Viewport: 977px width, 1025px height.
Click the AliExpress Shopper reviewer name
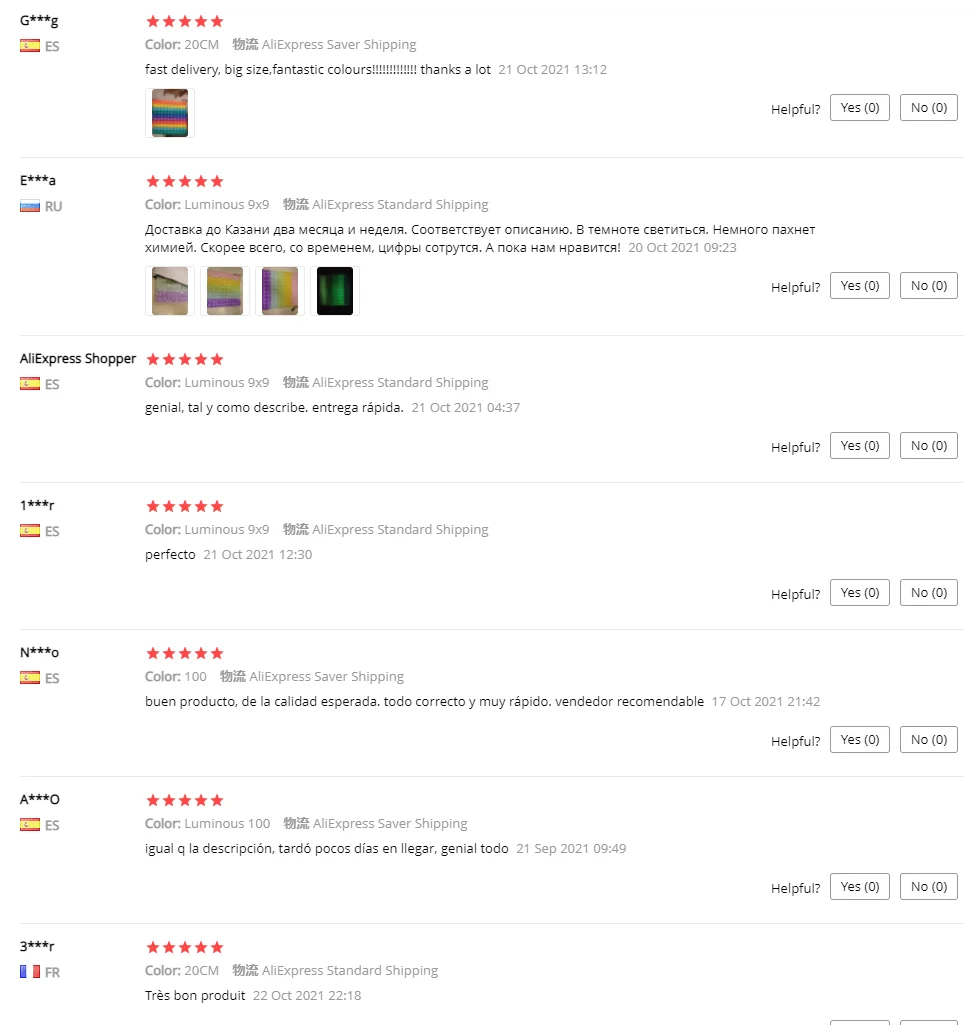coord(78,359)
